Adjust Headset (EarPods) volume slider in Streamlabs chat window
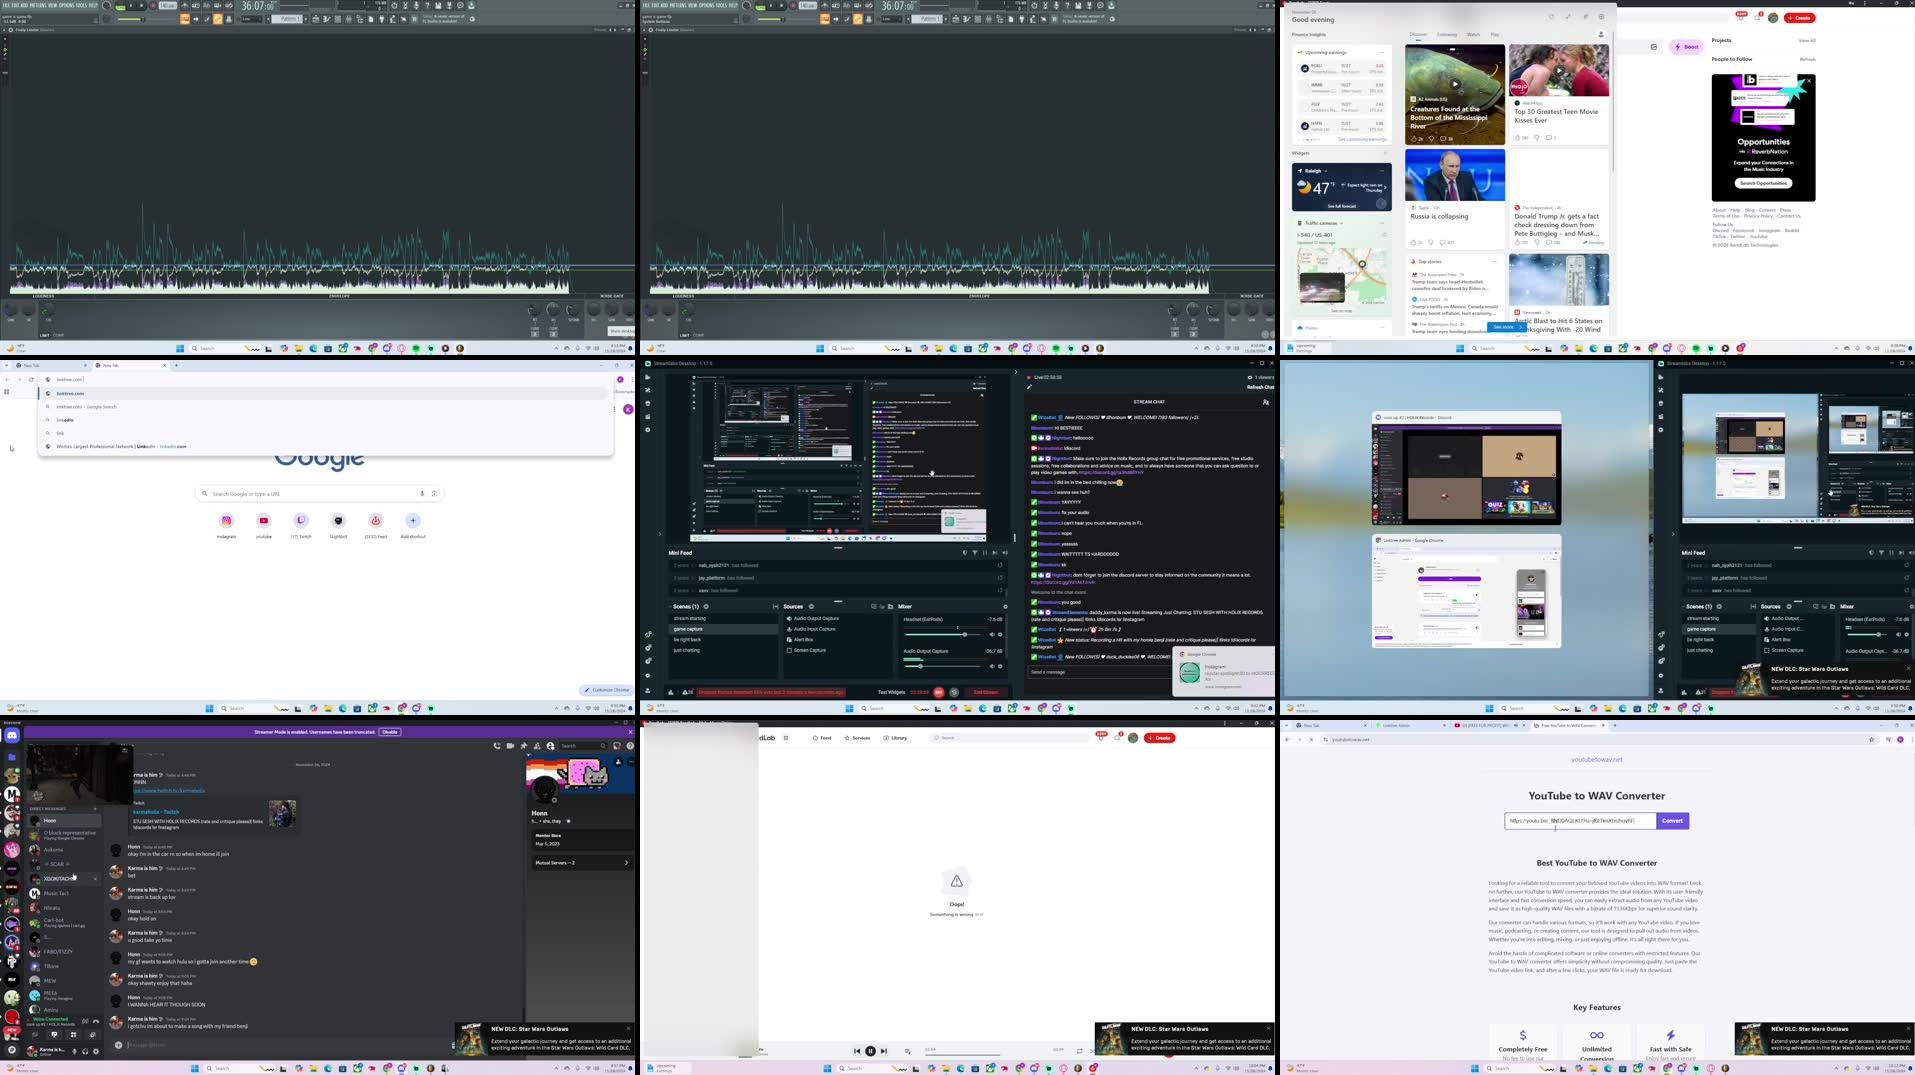 [941, 634]
